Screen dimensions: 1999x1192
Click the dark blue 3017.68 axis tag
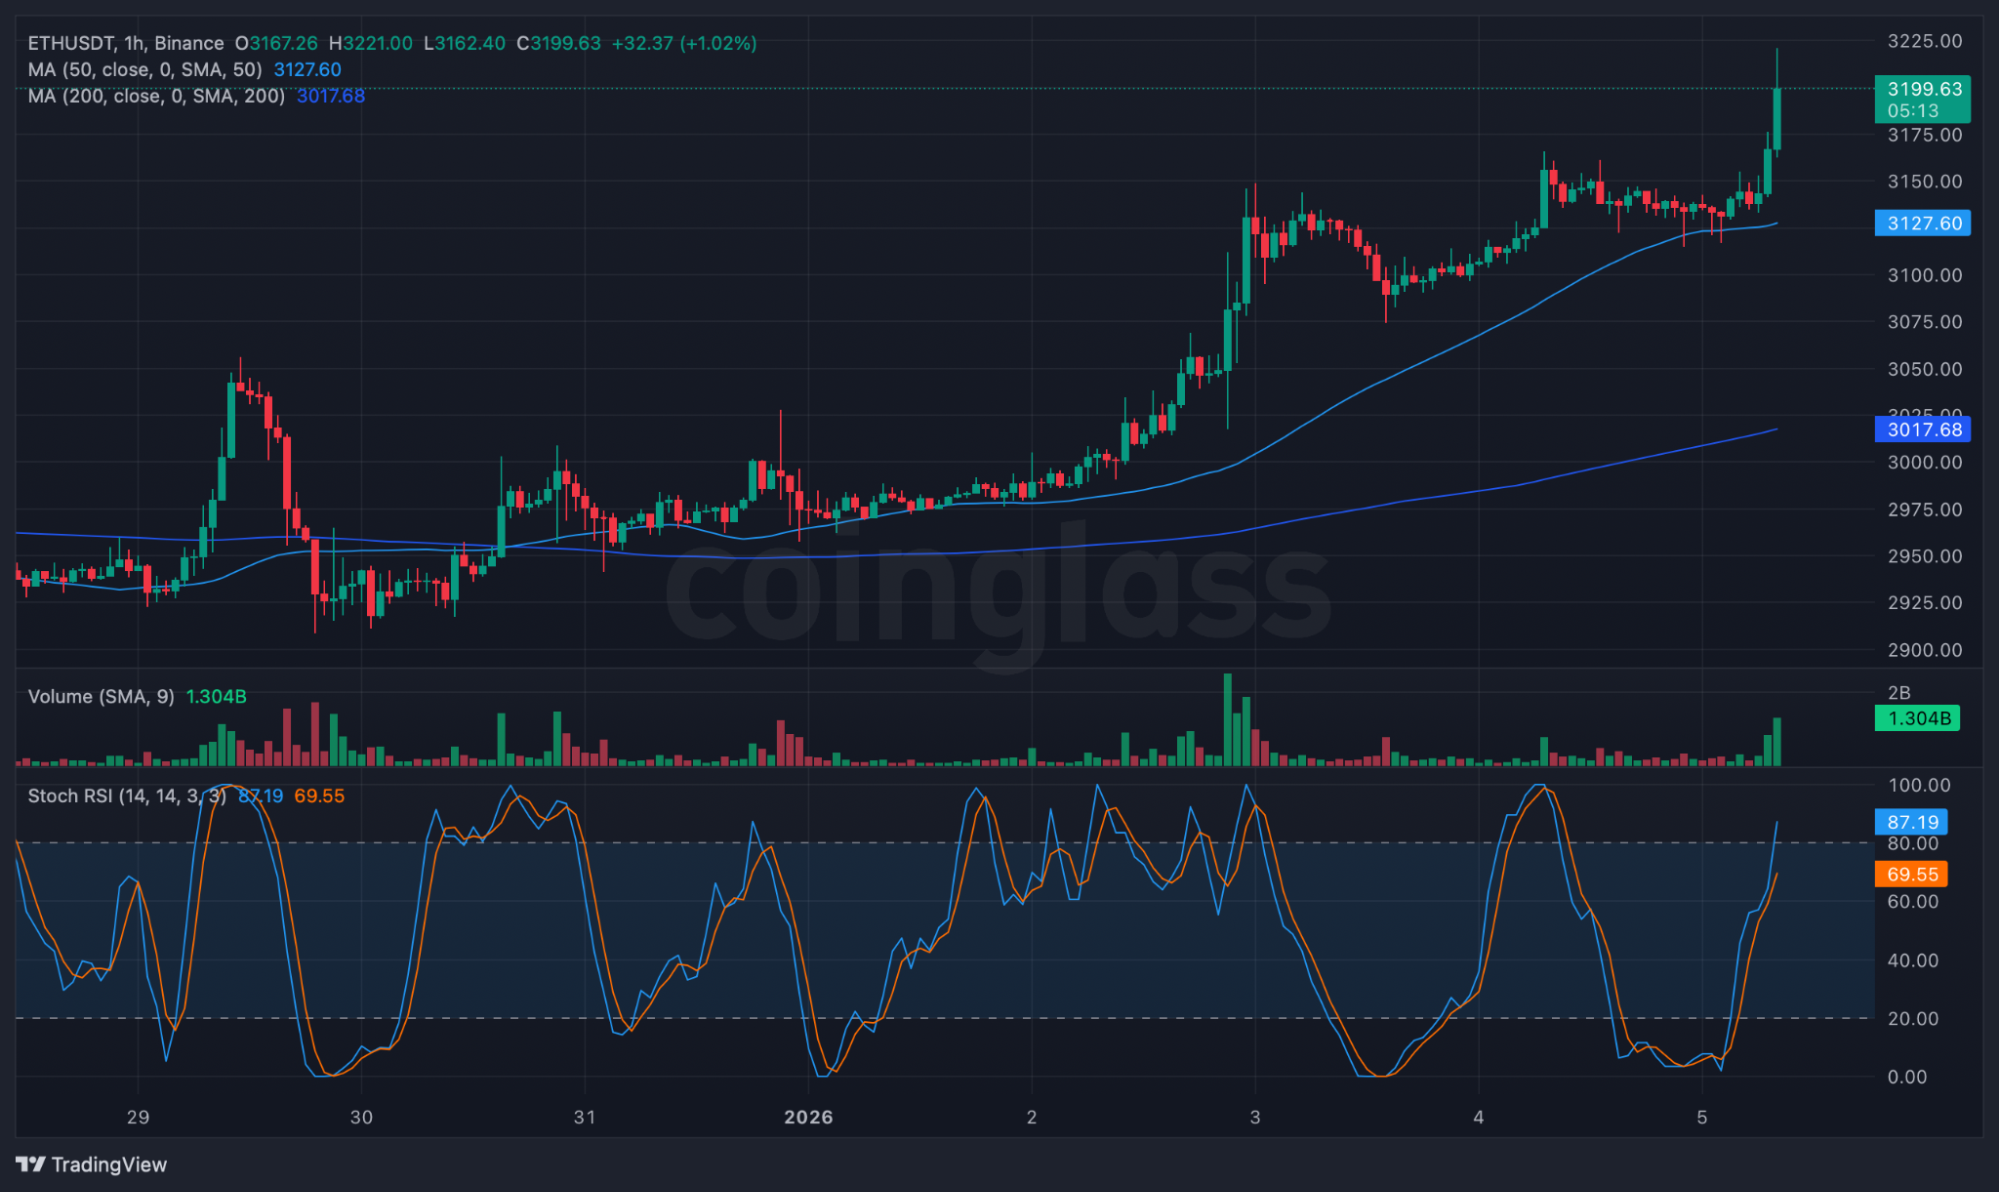click(x=1921, y=430)
